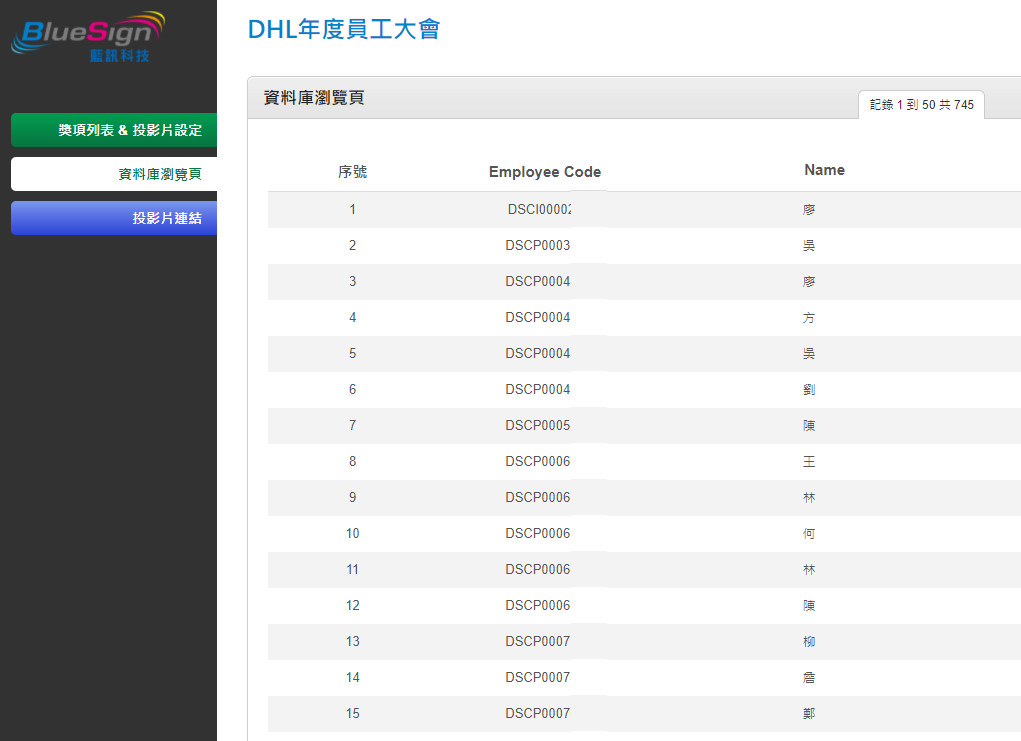This screenshot has width=1021, height=741.
Task: Sort records by the 序號 column header
Action: [352, 171]
